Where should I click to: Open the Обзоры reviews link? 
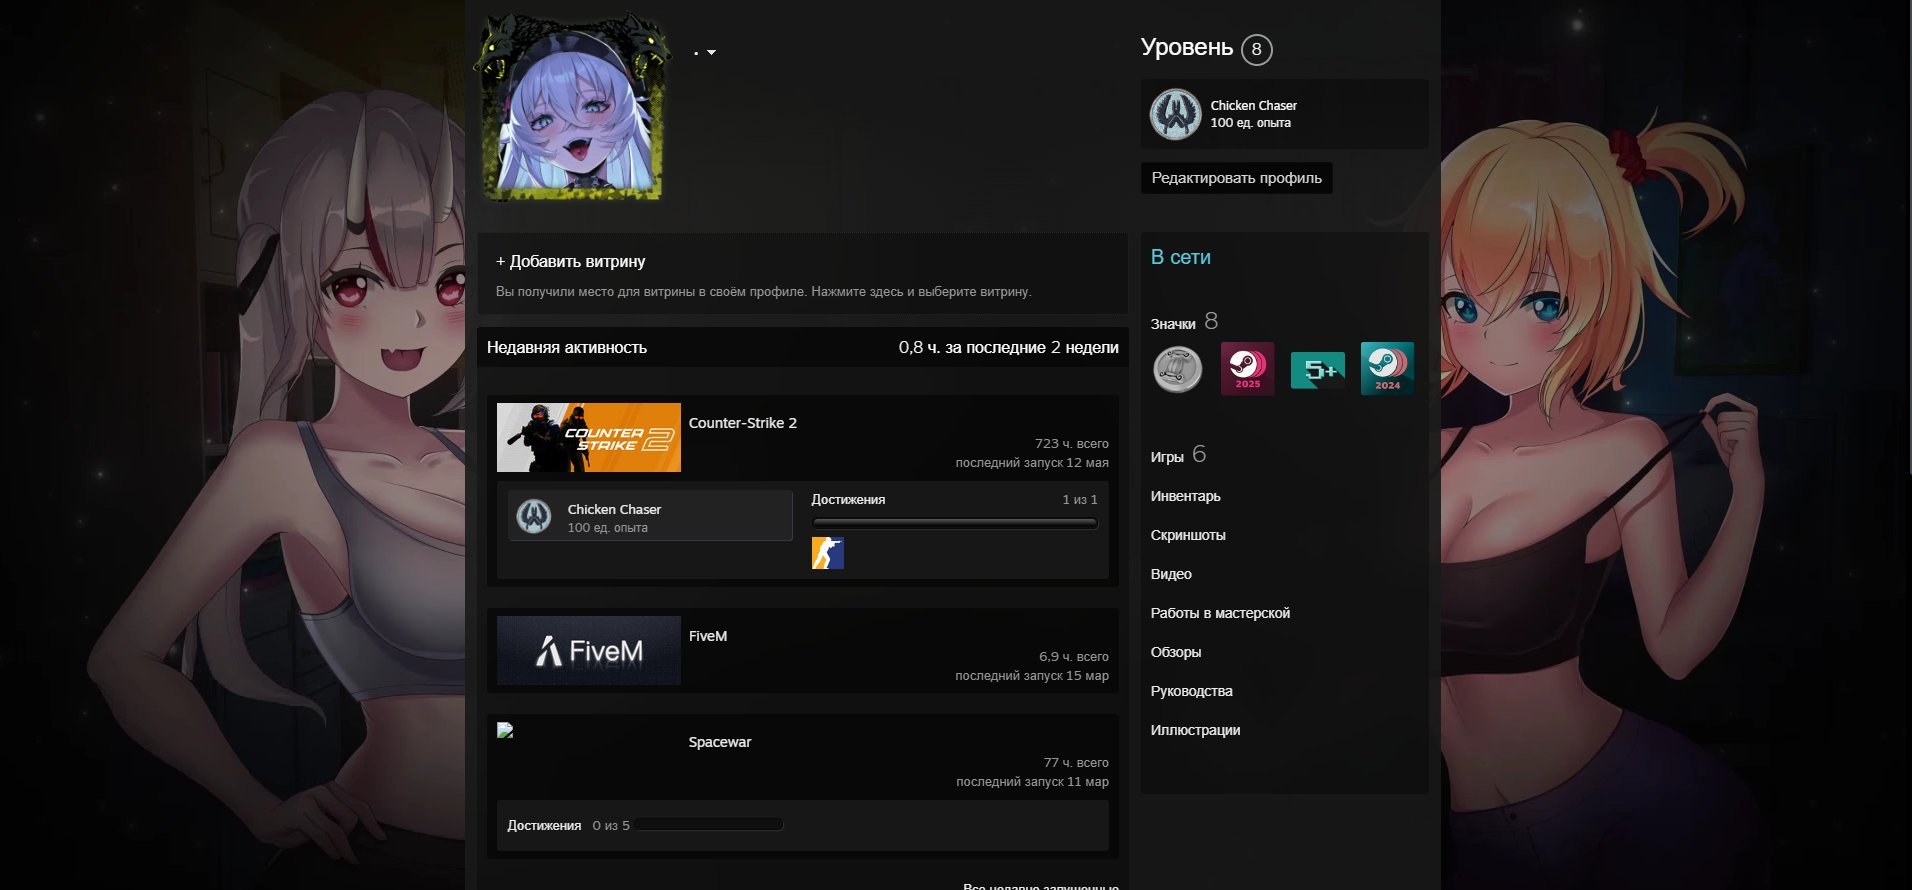[1176, 652]
